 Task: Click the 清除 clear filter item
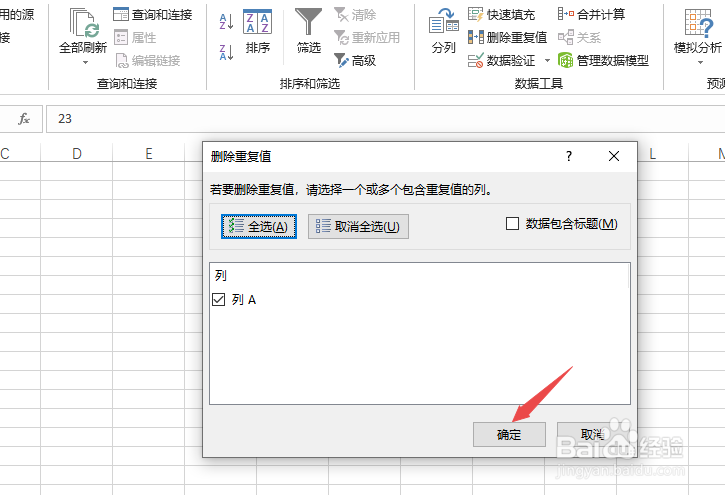click(355, 15)
